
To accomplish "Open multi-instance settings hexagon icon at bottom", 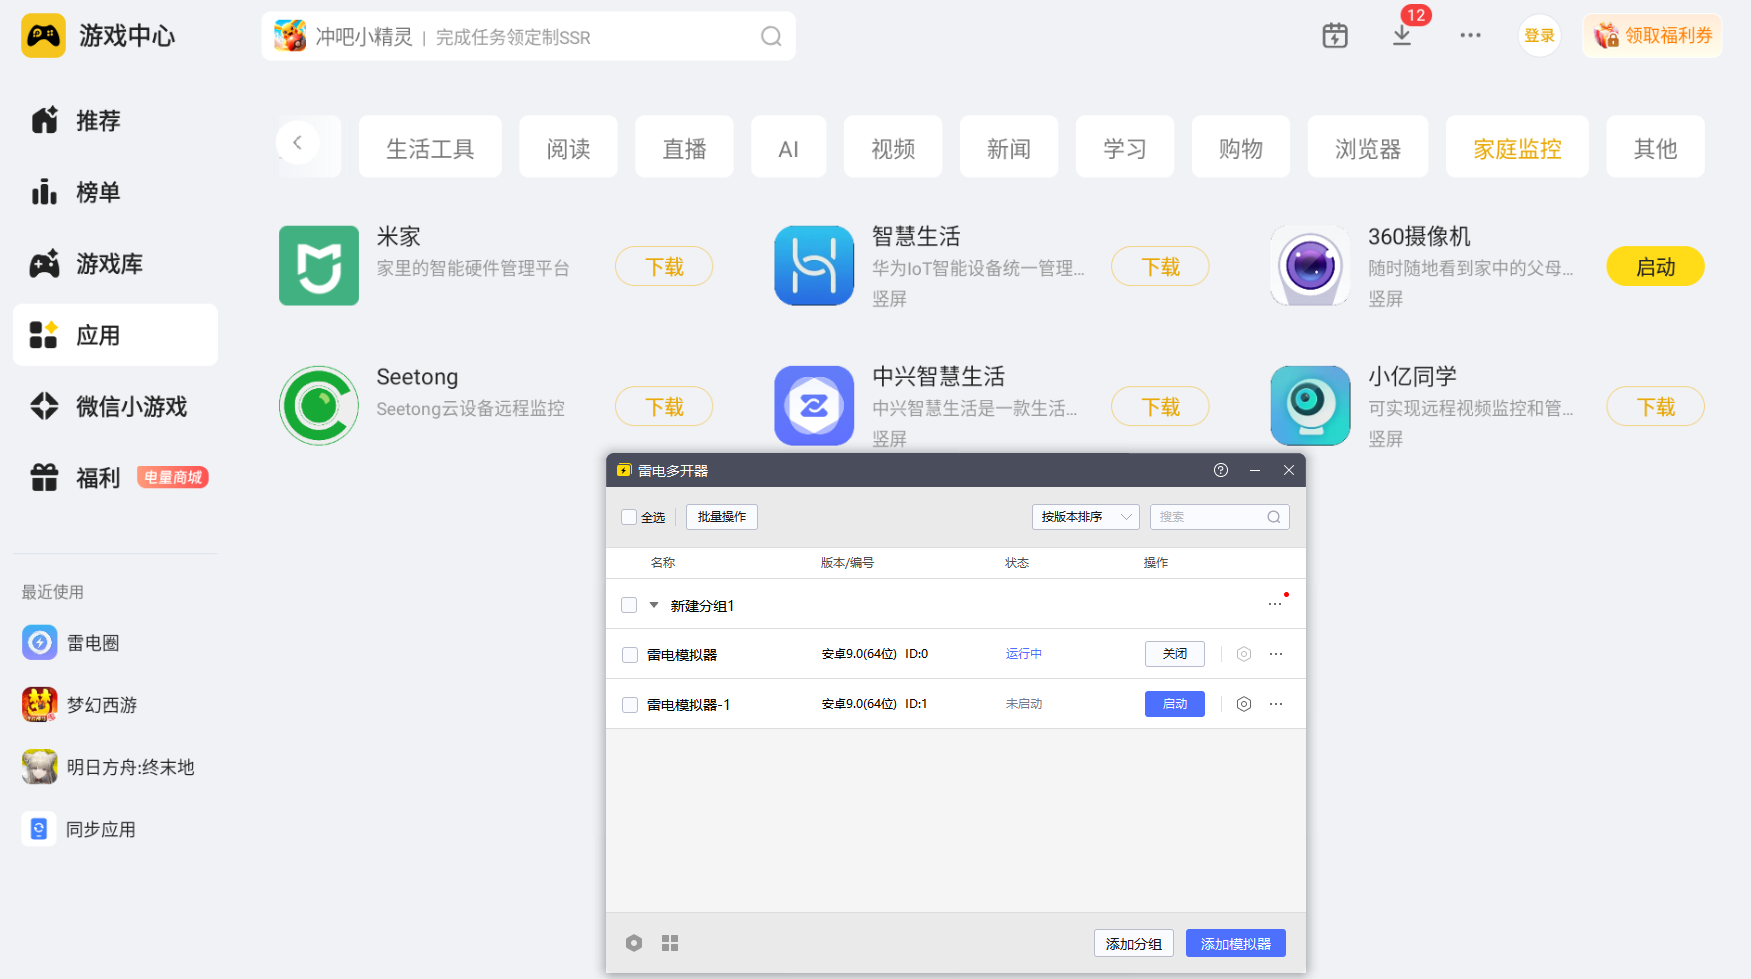I will 634,943.
